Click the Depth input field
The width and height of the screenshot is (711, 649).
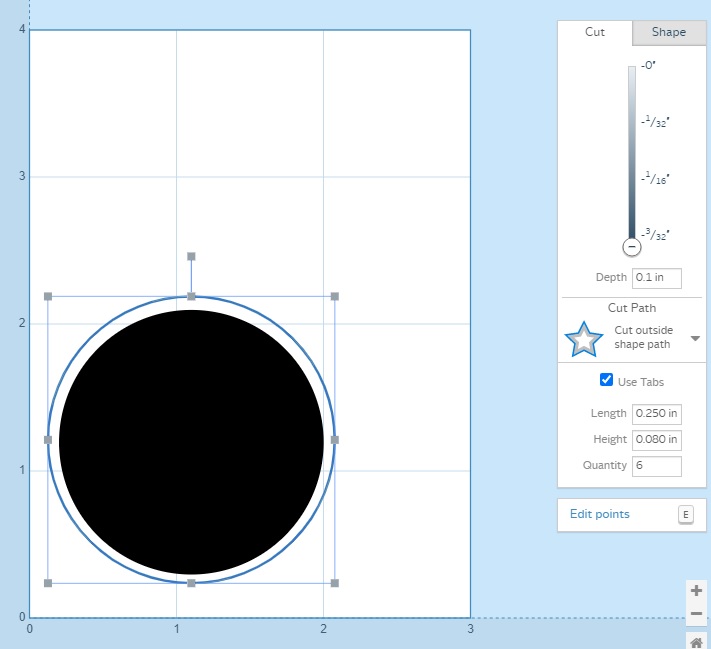tap(656, 277)
